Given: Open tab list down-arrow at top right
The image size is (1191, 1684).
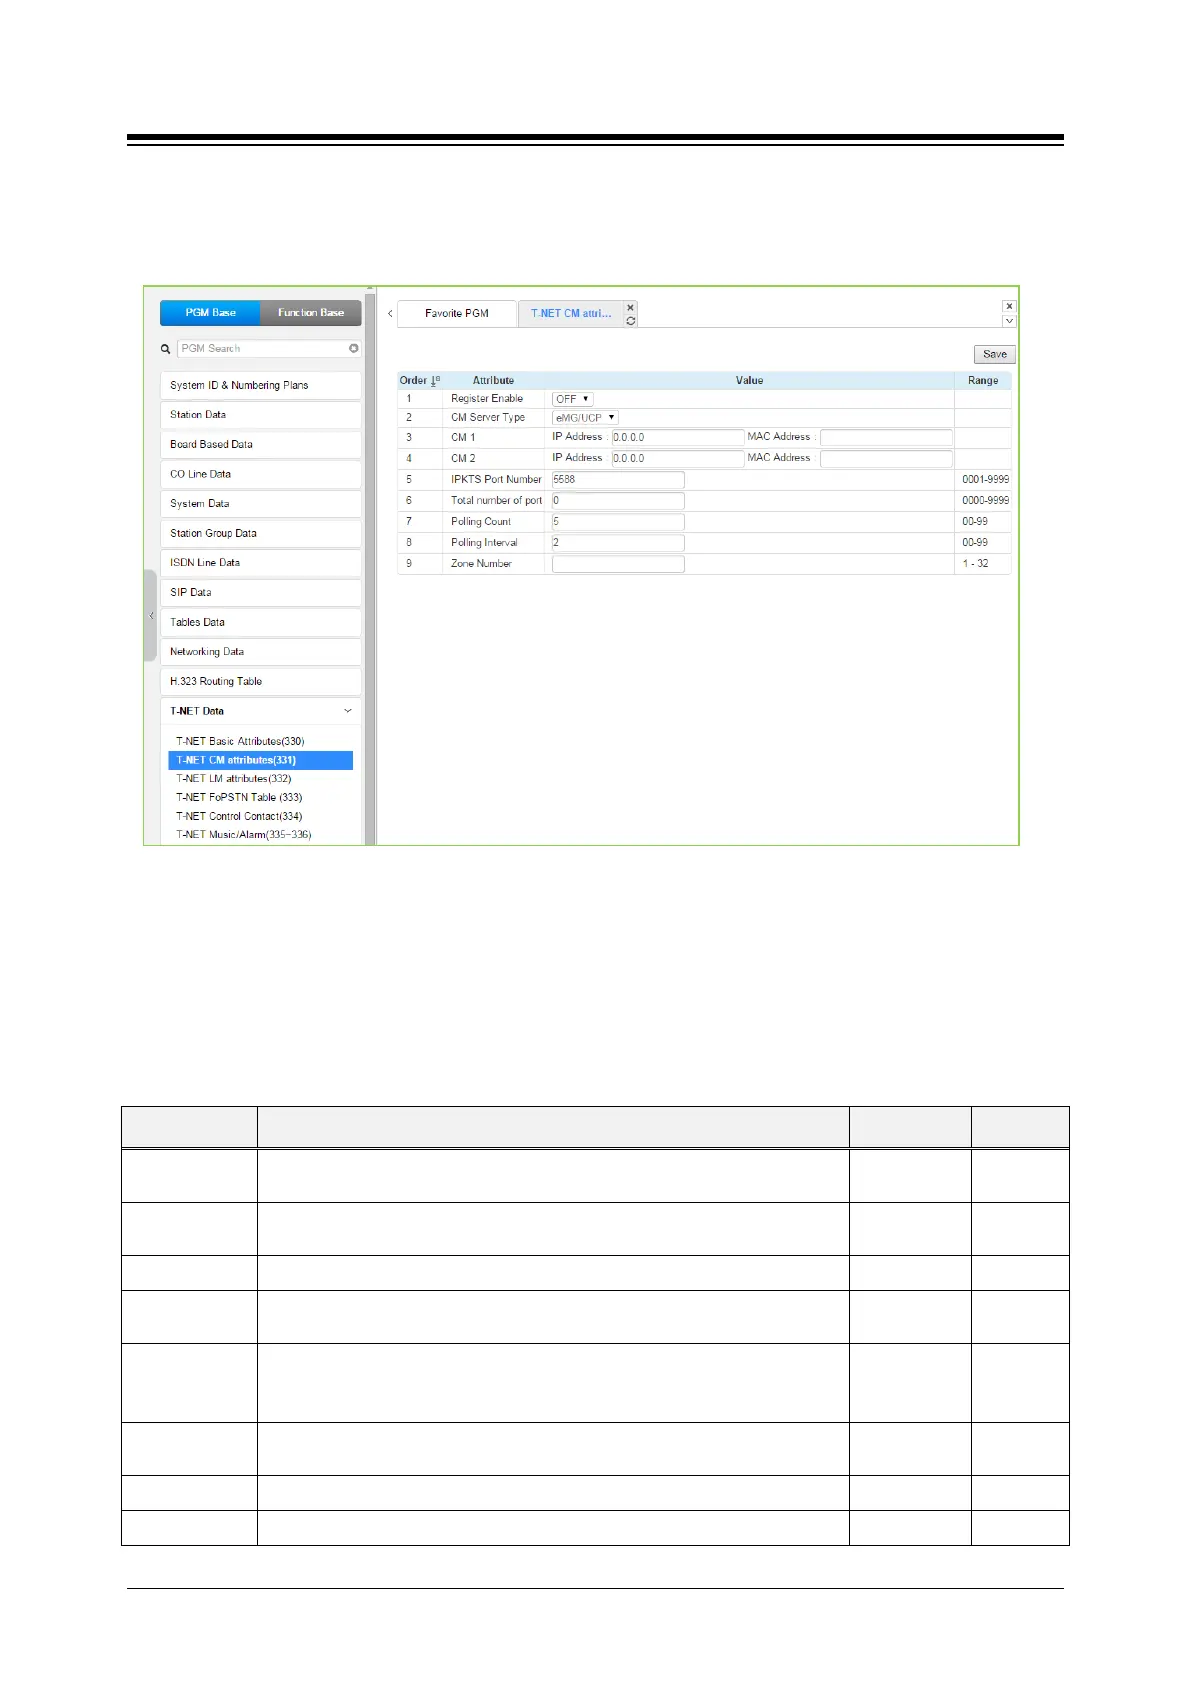Looking at the screenshot, I should point(1009,321).
